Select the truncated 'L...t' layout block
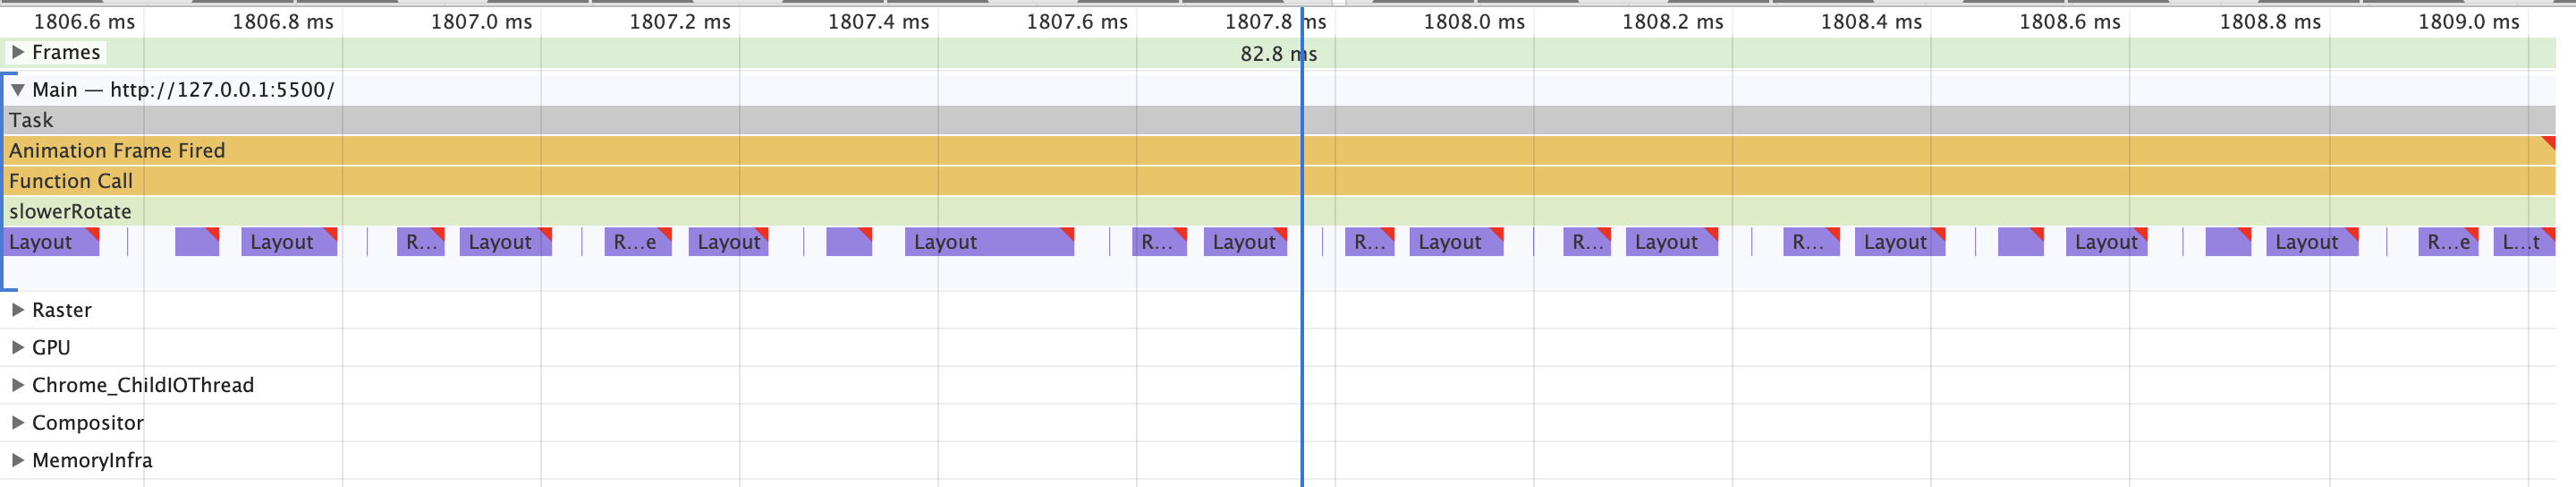This screenshot has height=487, width=2576. [2524, 242]
